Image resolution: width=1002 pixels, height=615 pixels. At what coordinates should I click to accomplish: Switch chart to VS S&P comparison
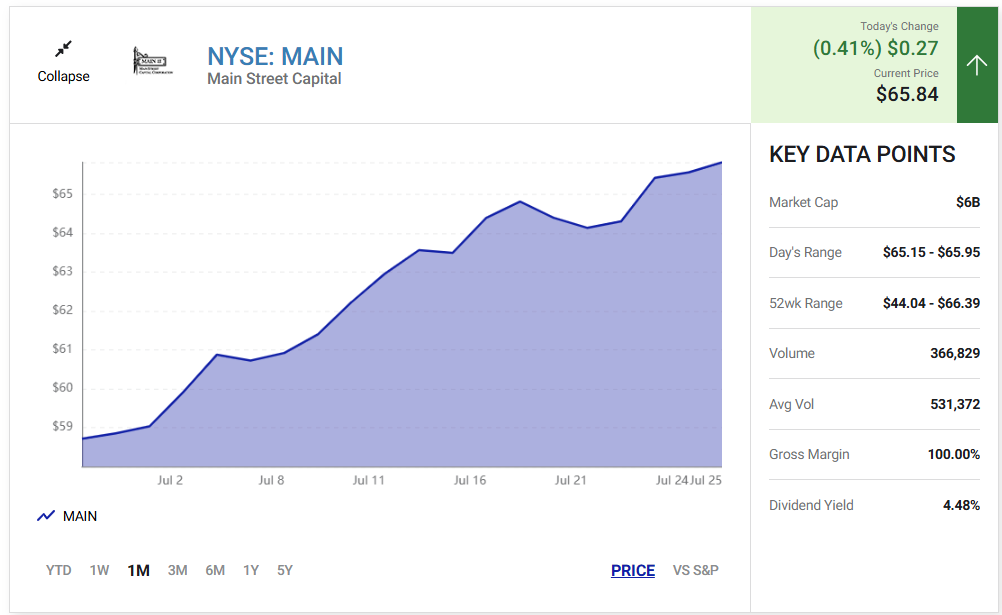coord(695,570)
